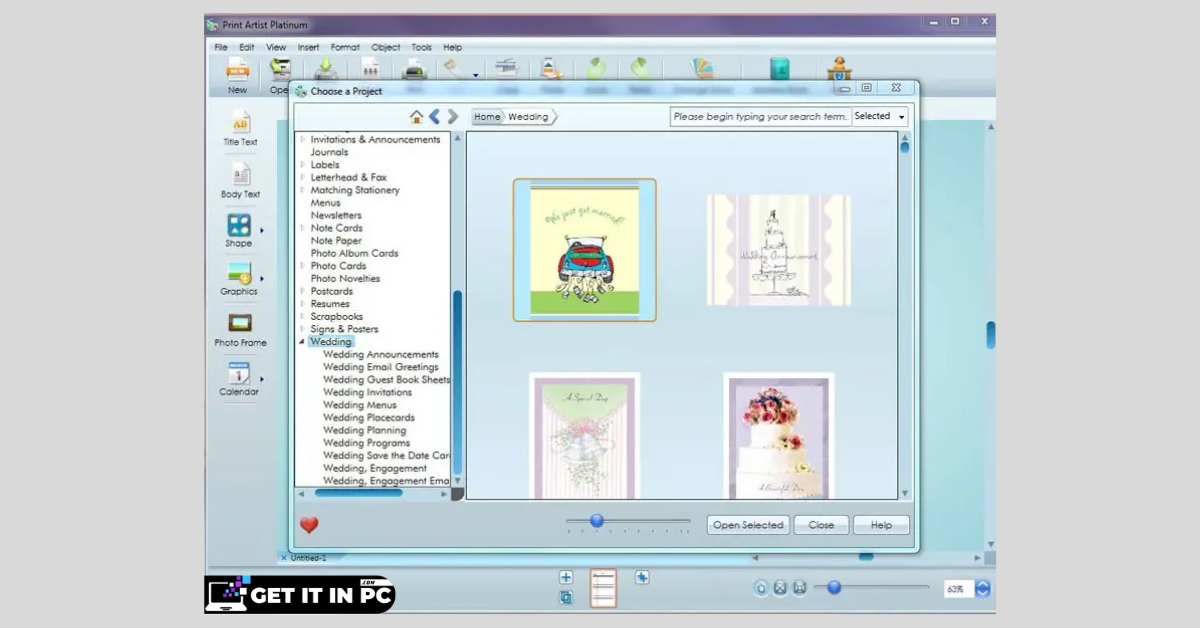
Task: Select the just married car card thumbnail
Action: [585, 250]
